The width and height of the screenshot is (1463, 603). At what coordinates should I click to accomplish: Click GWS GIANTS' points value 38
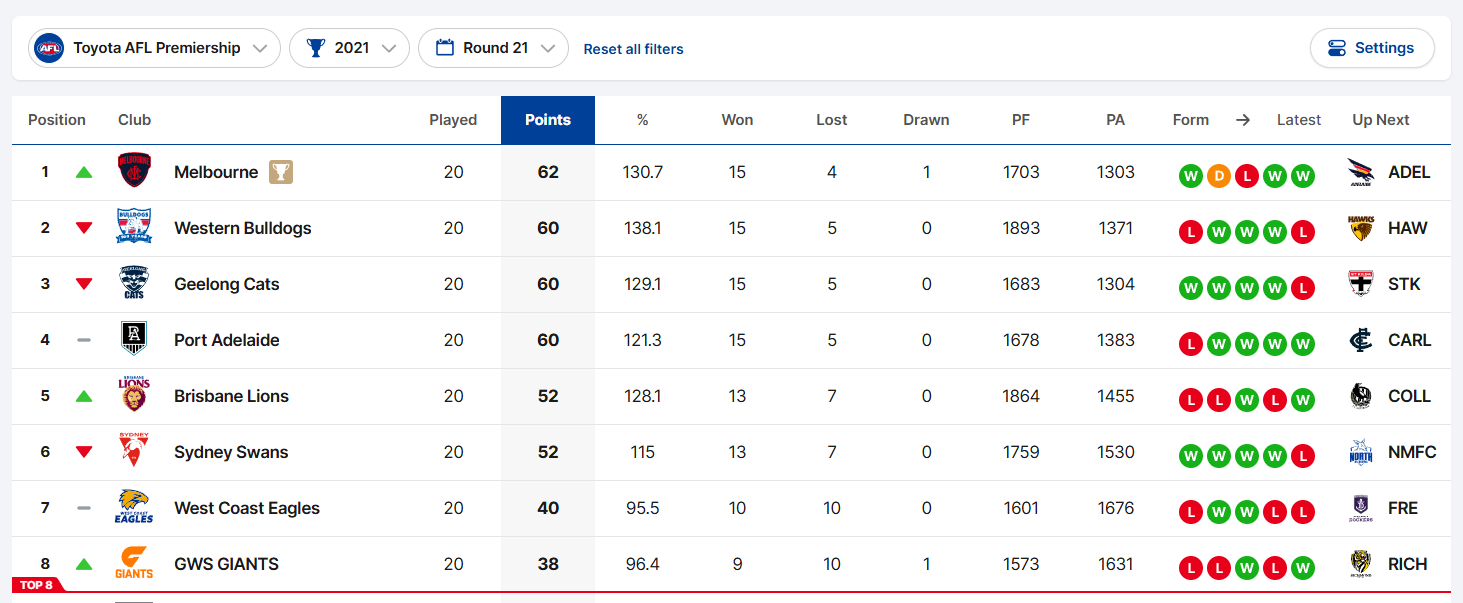548,564
